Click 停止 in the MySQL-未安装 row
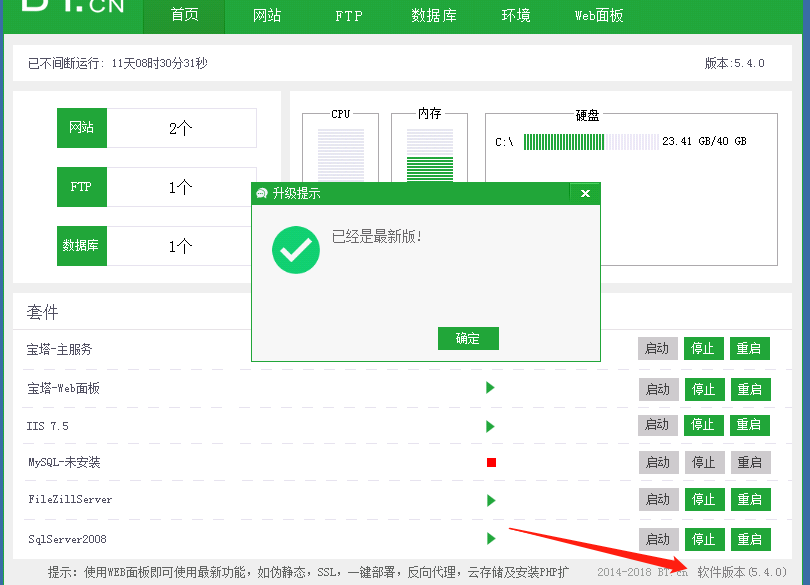 pyautogui.click(x=704, y=462)
